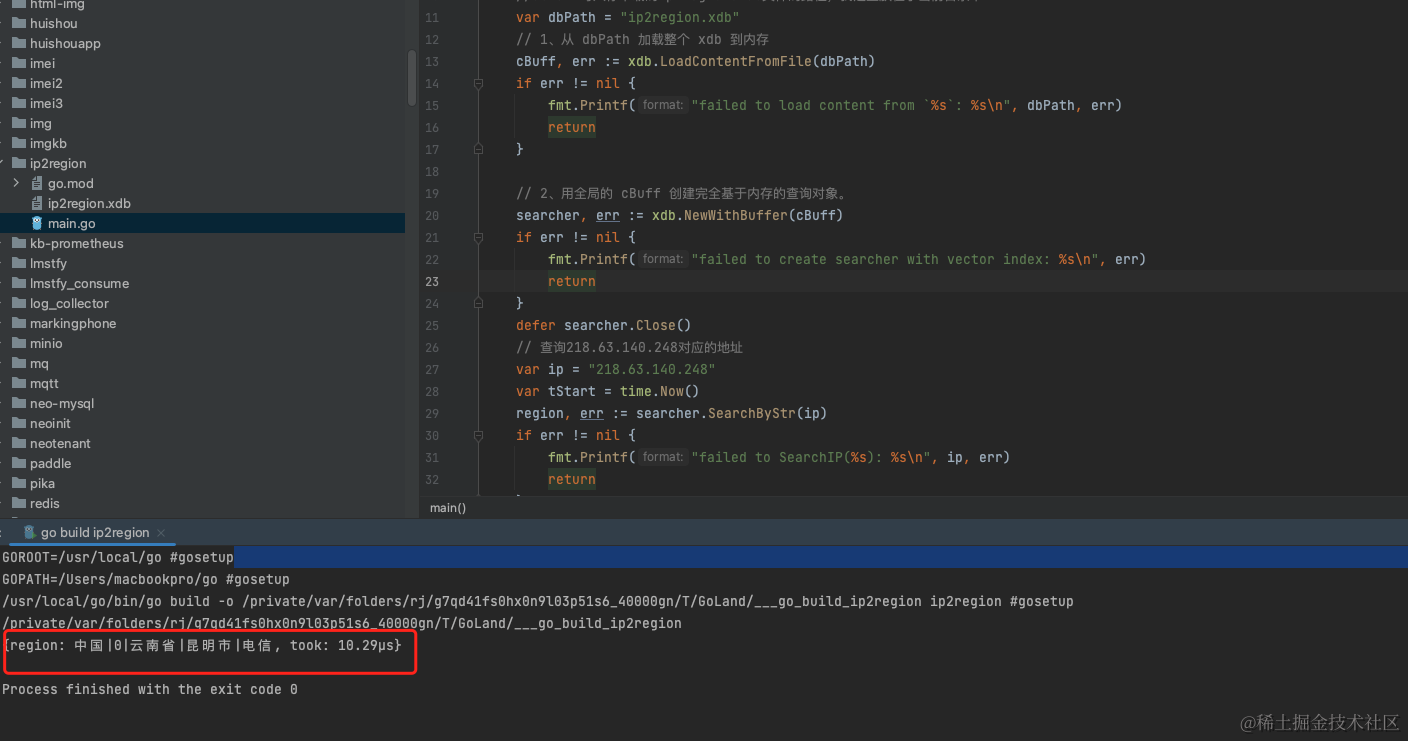Click the return statement on line 16
1408x741 pixels.
click(x=572, y=127)
